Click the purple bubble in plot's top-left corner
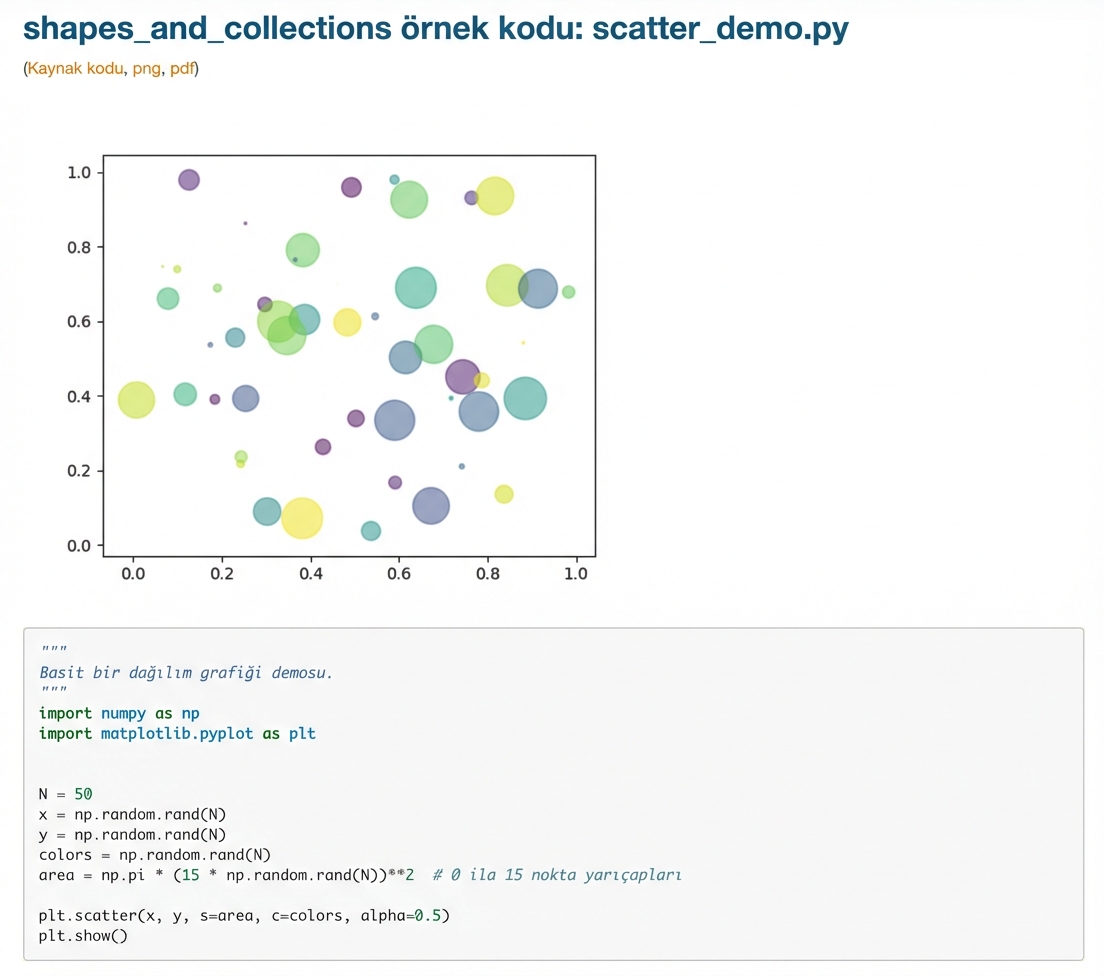 189,180
